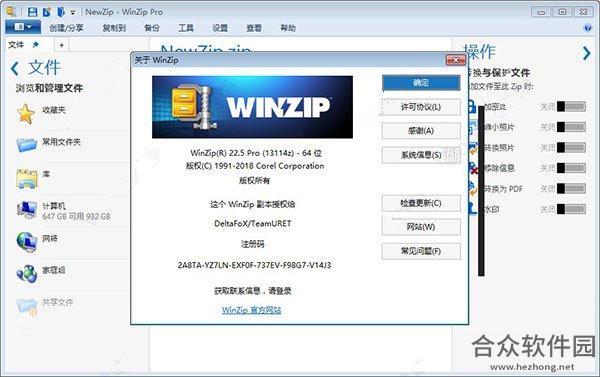The width and height of the screenshot is (600, 377).
Task: Open the 帮助 menu
Action: click(288, 28)
